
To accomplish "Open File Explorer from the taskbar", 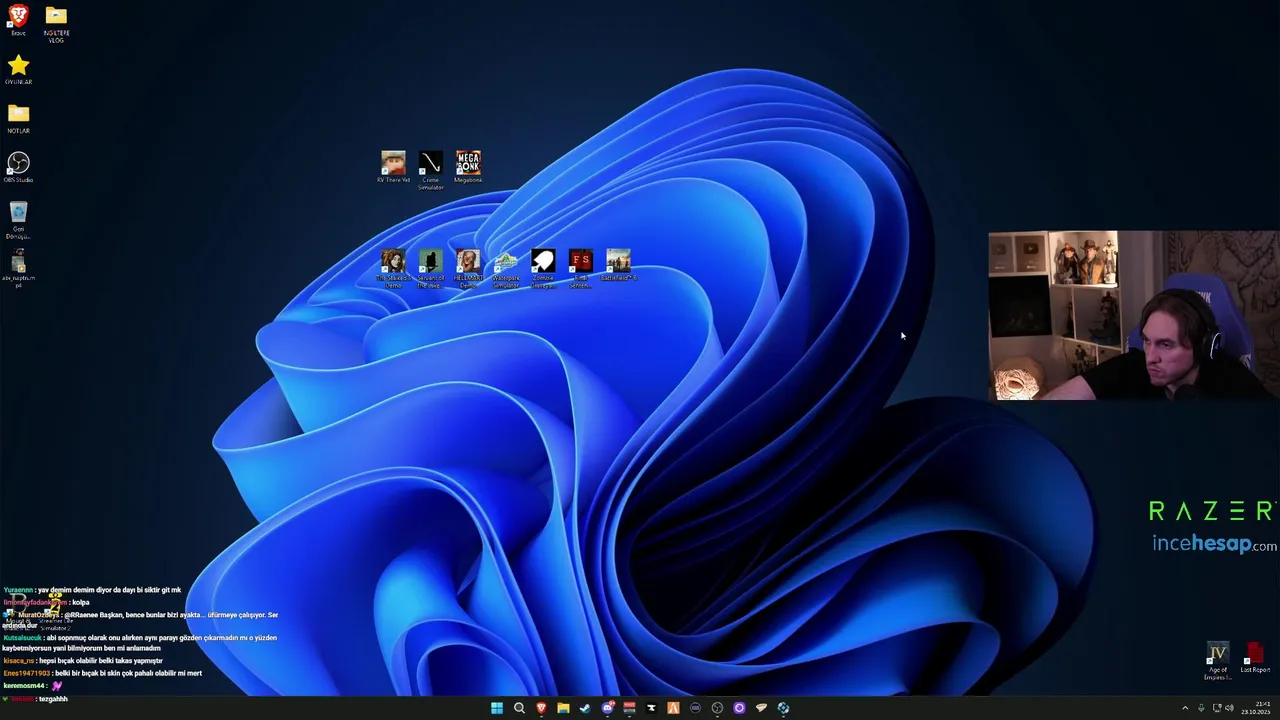I will point(563,708).
